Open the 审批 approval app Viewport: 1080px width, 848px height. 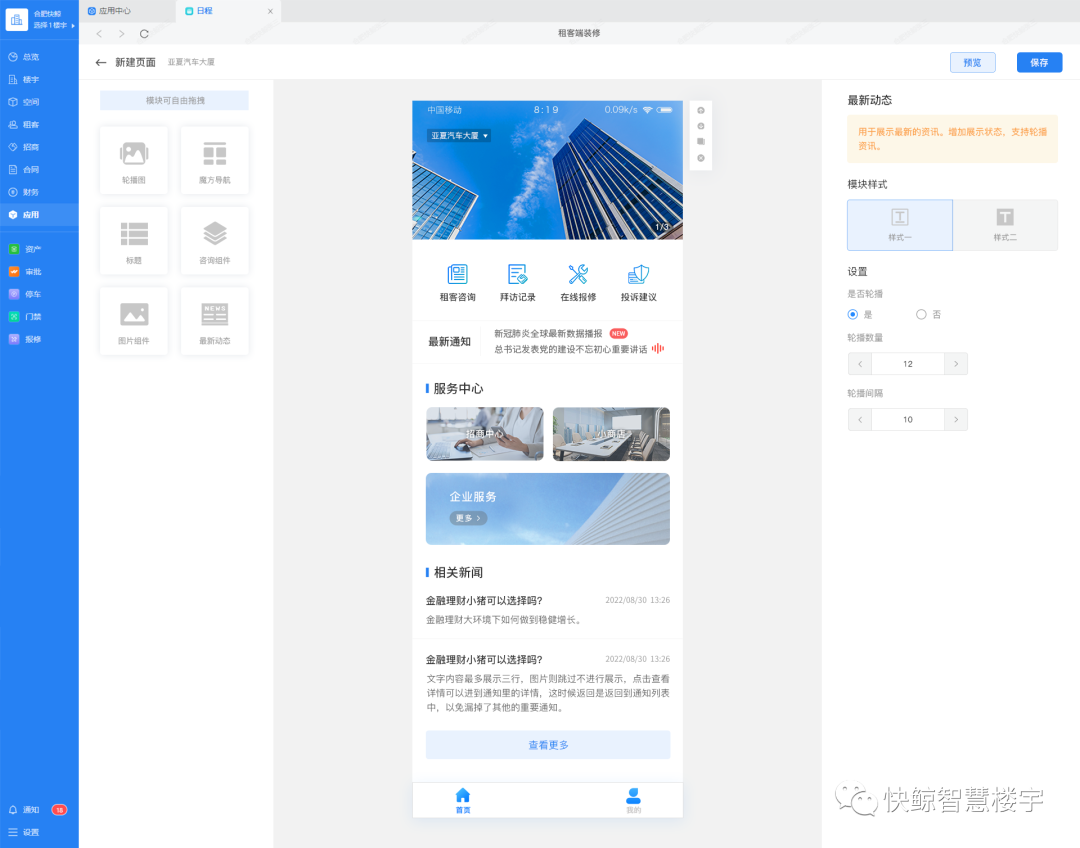tap(25, 271)
